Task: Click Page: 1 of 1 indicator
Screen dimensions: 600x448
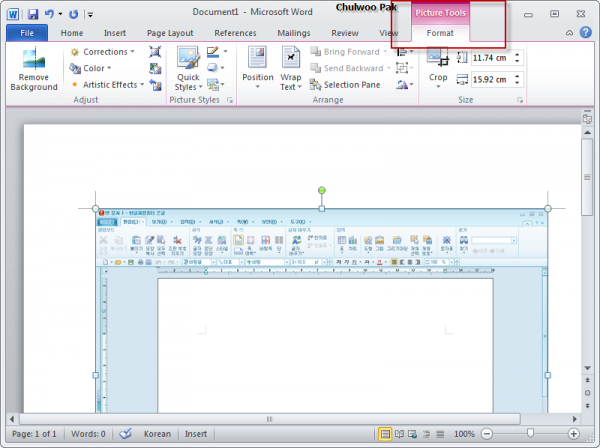Action: click(34, 434)
